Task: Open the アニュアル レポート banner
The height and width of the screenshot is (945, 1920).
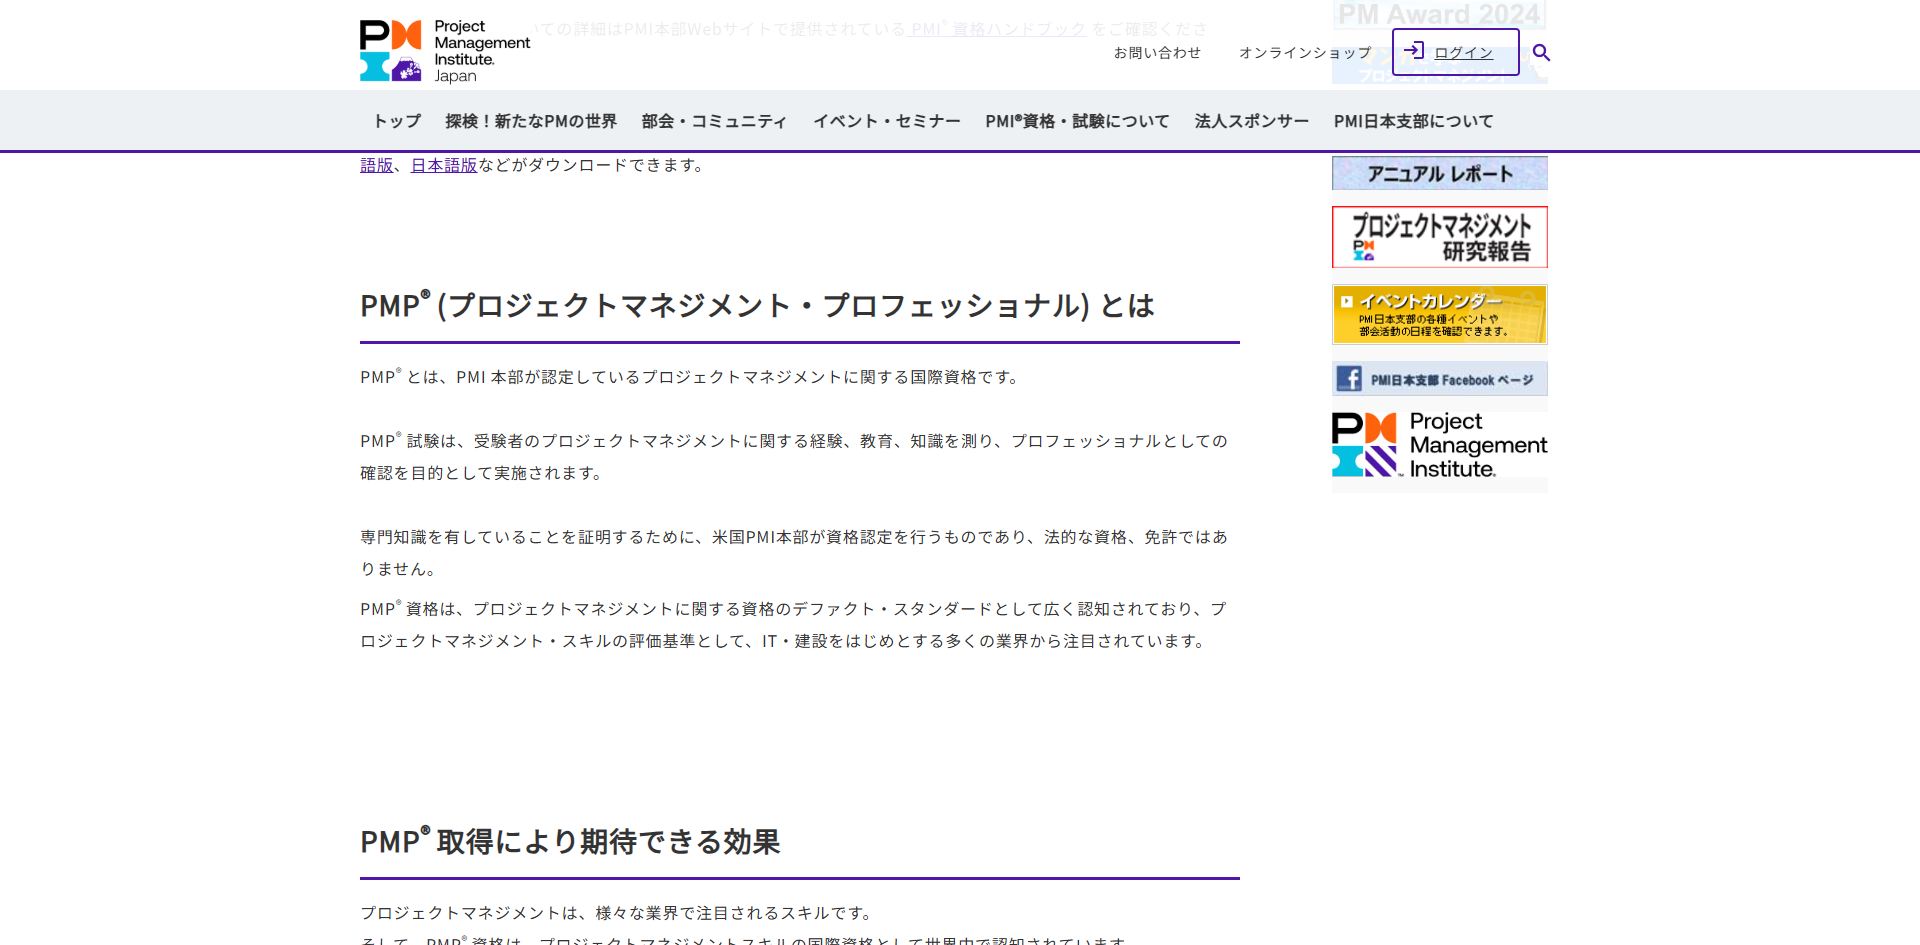Action: coord(1440,173)
